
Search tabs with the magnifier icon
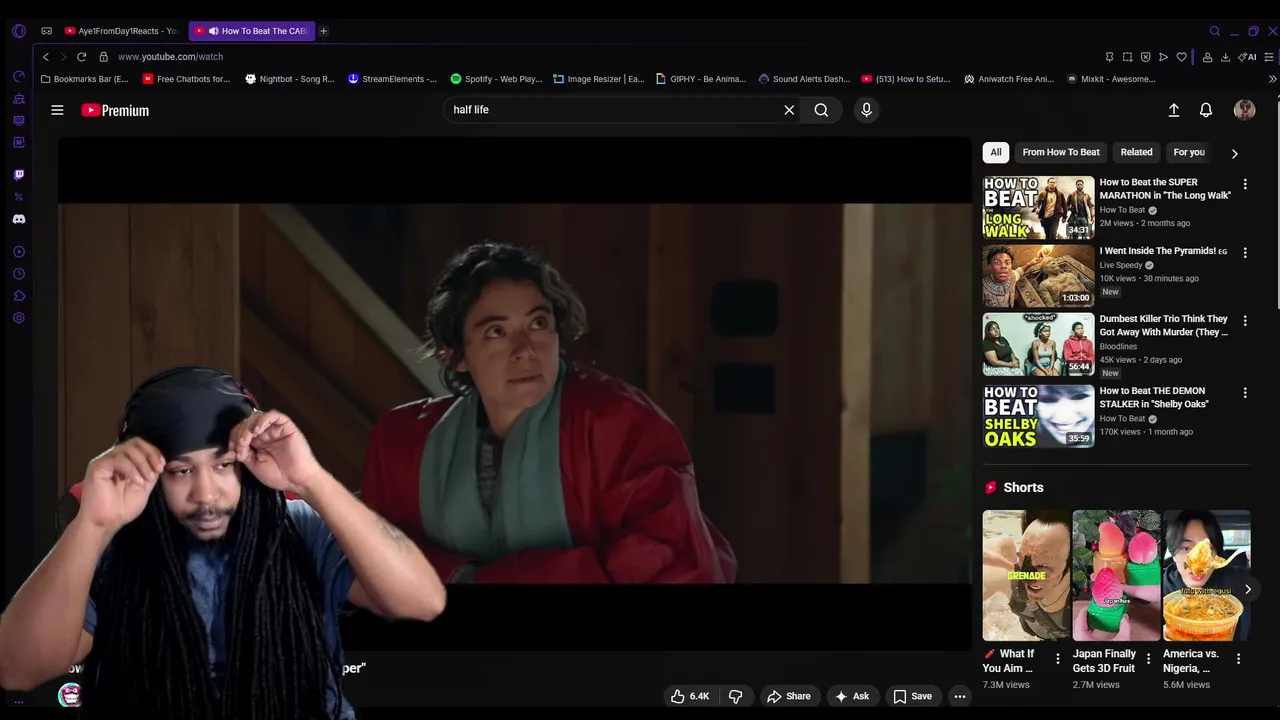1215,31
